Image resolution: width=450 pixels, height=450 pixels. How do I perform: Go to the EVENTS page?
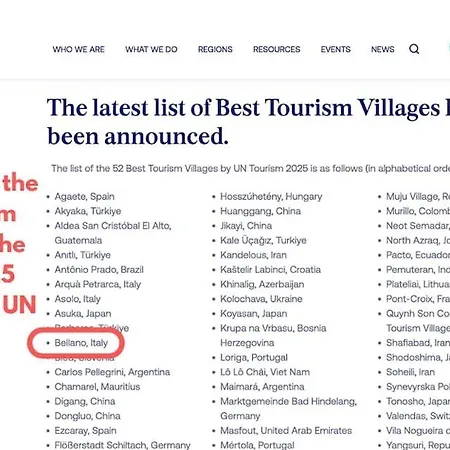coord(336,49)
